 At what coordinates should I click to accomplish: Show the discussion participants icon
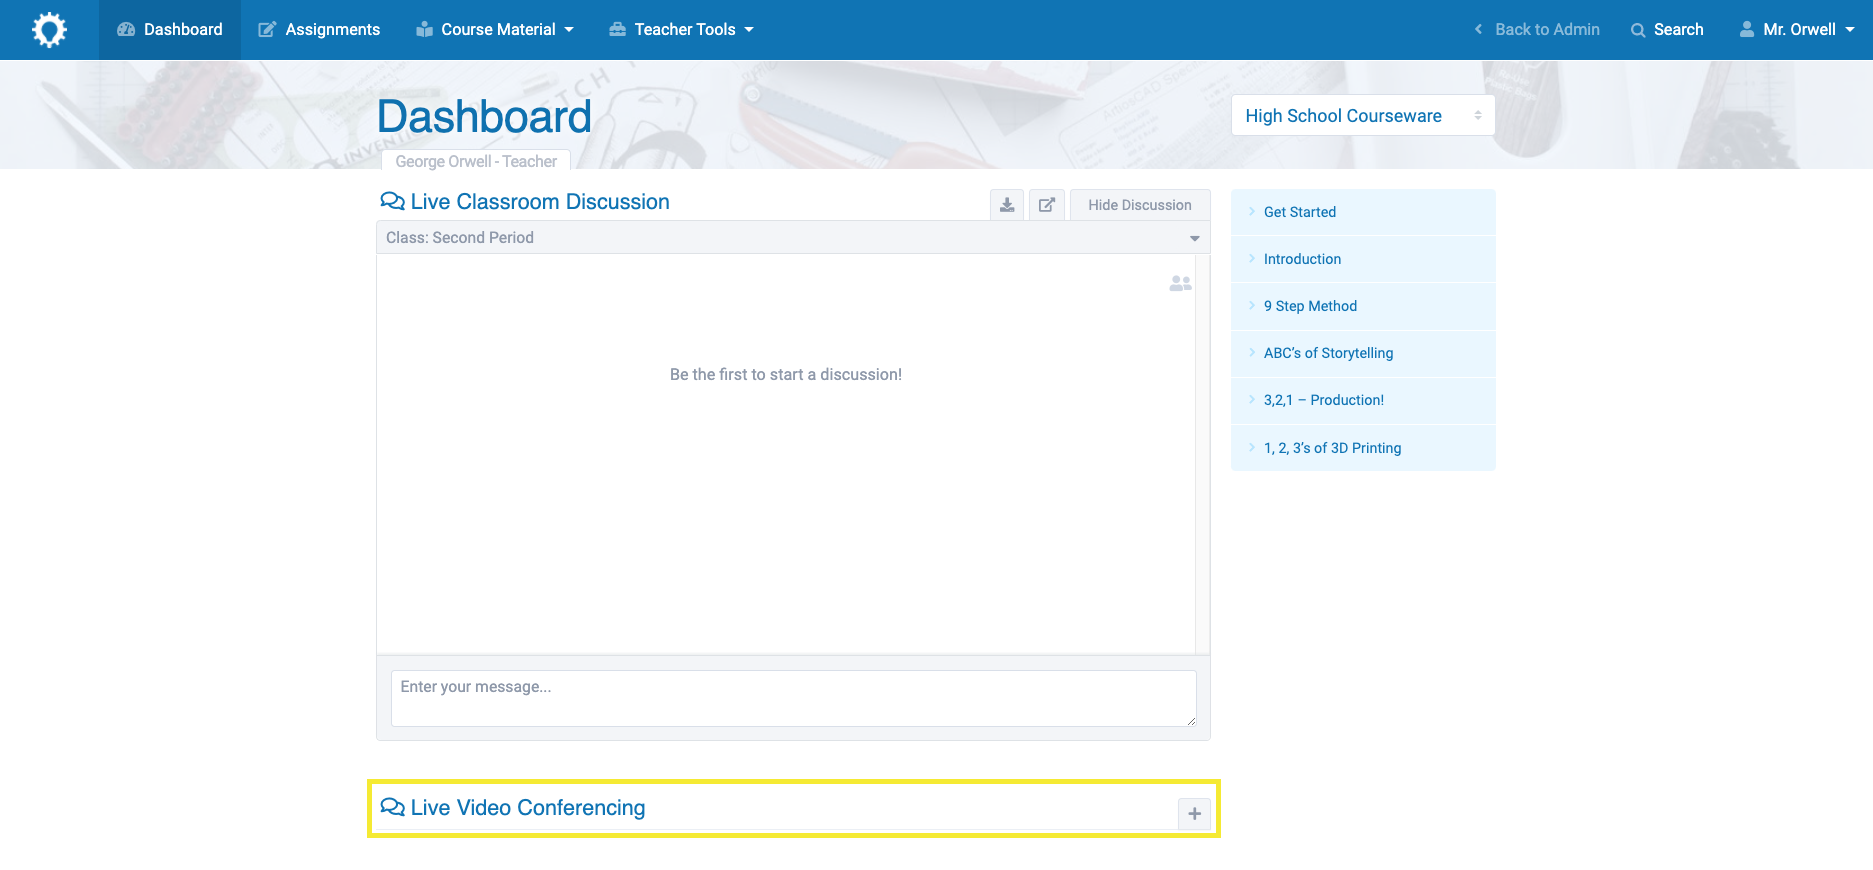(1180, 284)
